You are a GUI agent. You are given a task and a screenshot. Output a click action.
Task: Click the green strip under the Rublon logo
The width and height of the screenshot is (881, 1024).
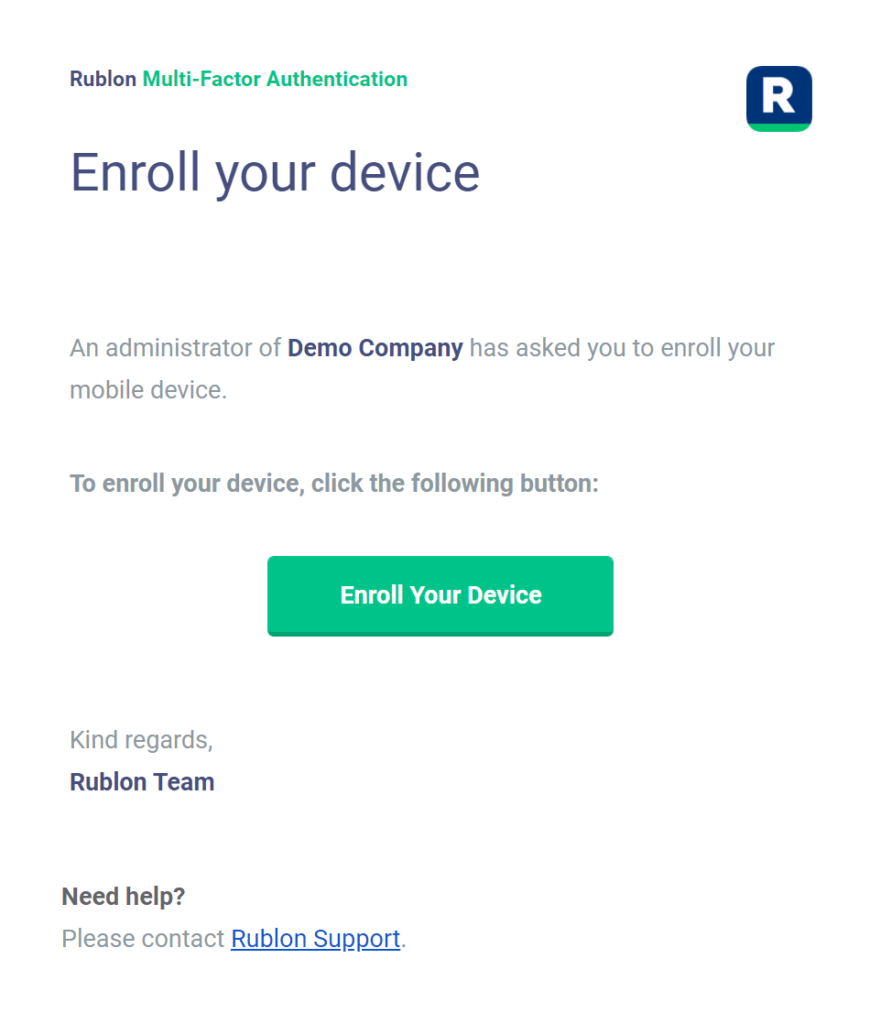778,127
